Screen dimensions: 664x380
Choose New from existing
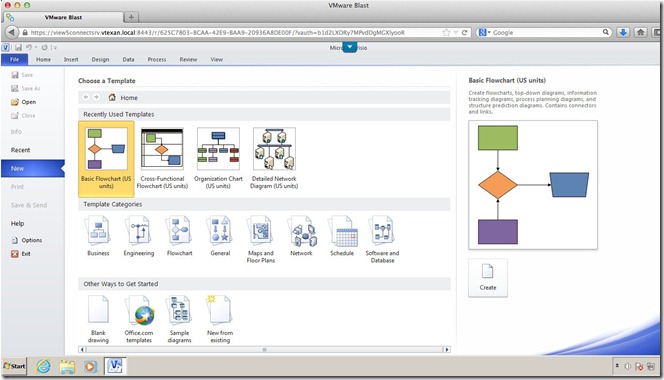pos(220,319)
